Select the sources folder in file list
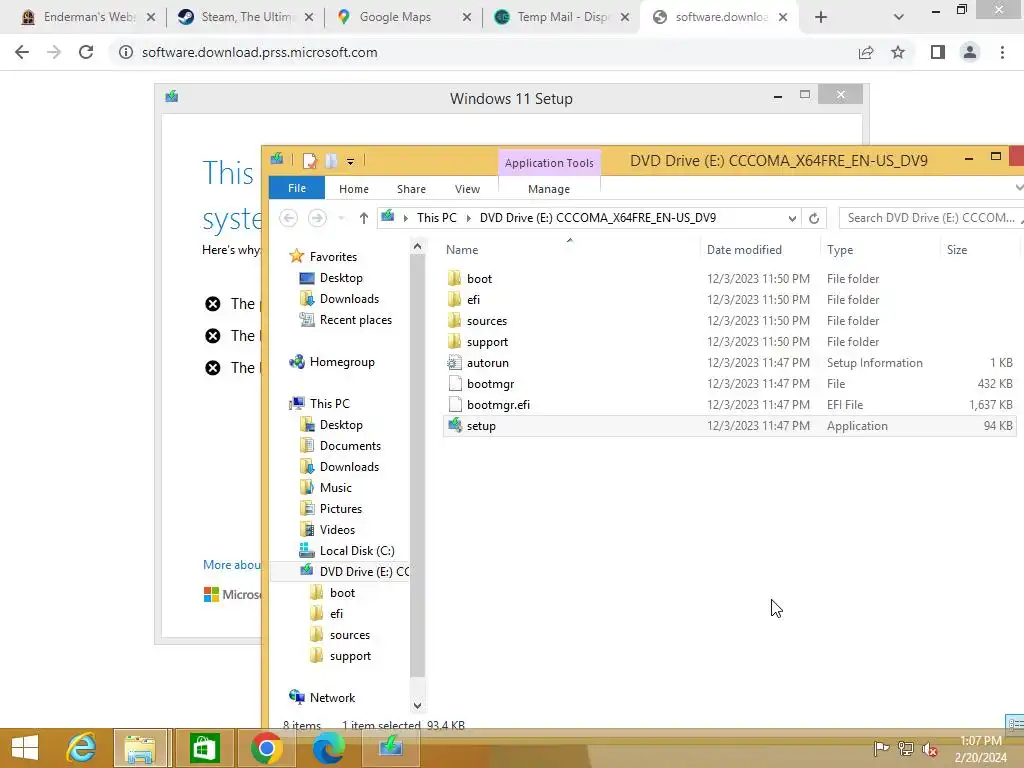Screen dimensions: 1024x768 (x=729, y=321)
